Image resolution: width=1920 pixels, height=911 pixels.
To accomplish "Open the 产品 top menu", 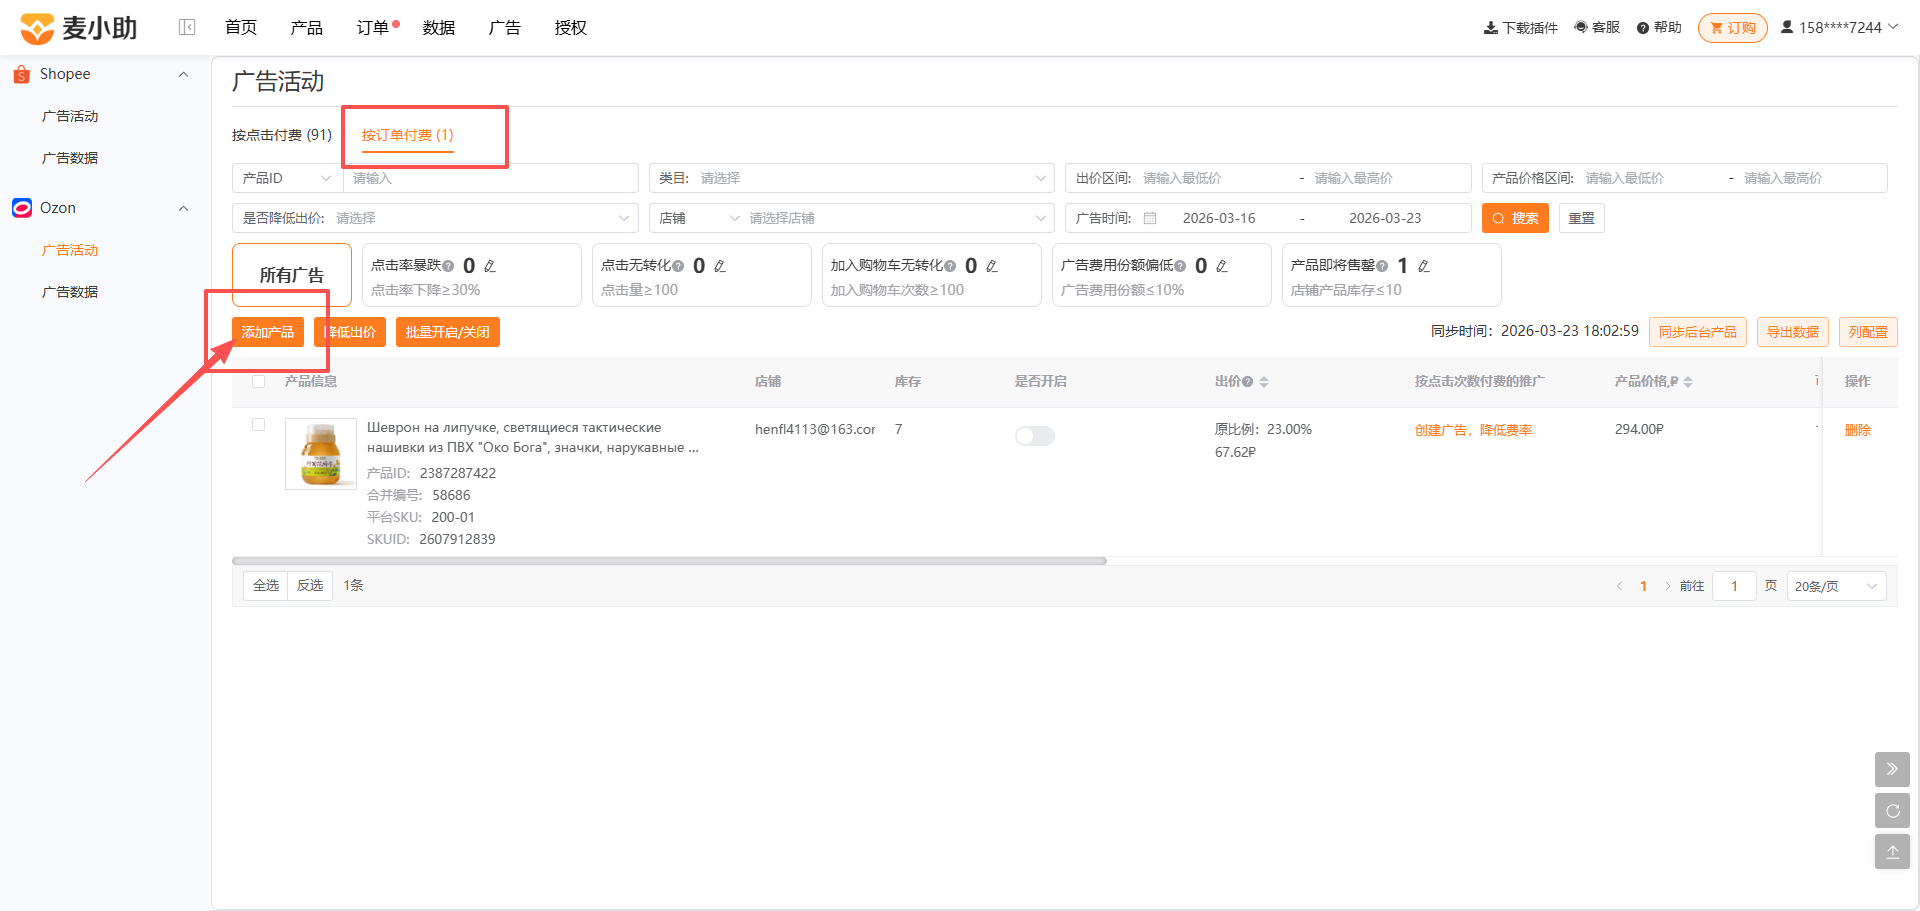I will coord(307,28).
